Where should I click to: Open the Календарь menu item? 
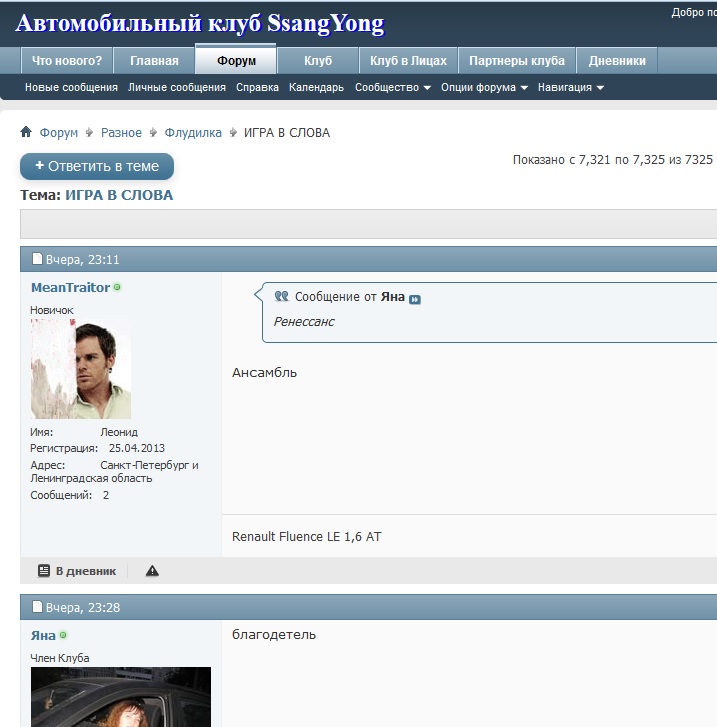coord(316,88)
